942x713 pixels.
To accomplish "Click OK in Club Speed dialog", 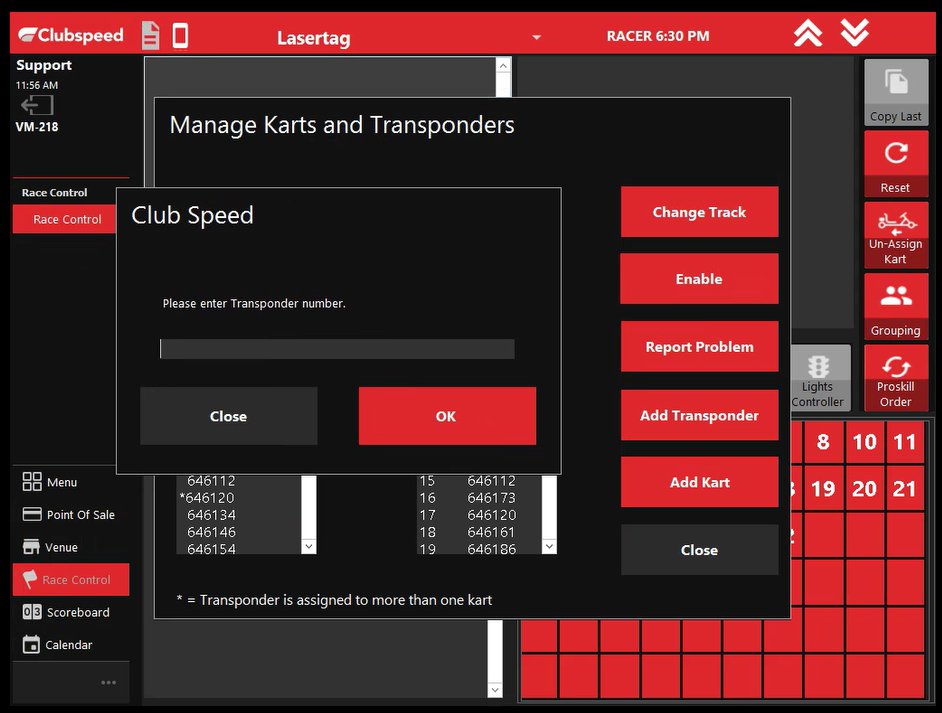I will click(447, 416).
